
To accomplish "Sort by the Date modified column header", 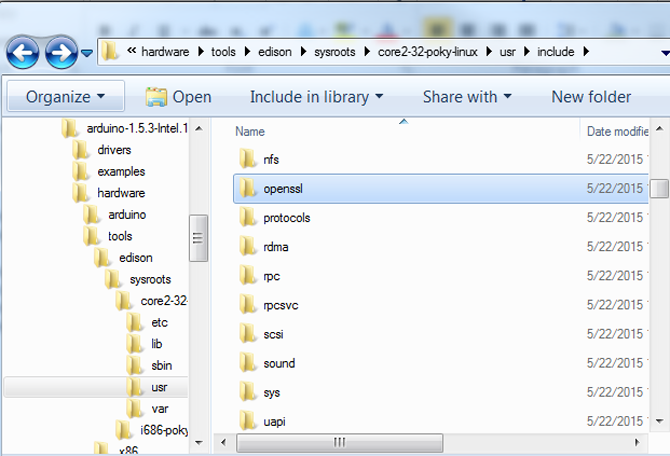I will tap(617, 131).
